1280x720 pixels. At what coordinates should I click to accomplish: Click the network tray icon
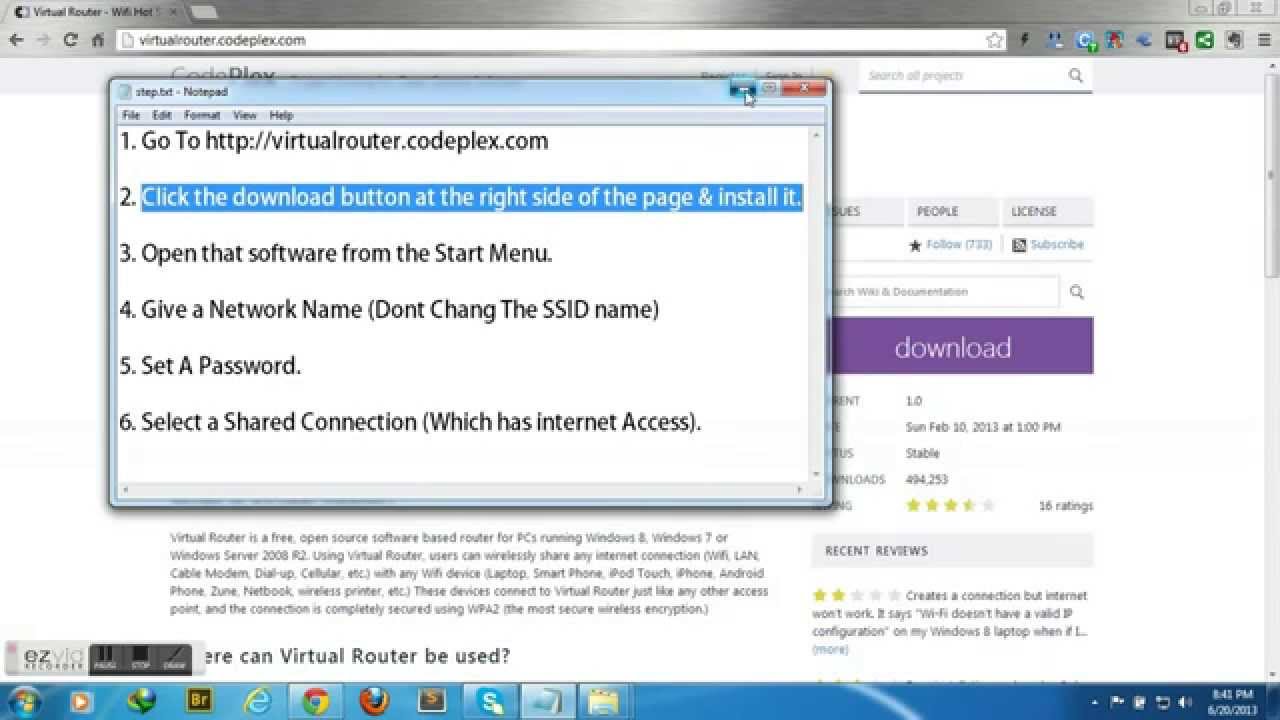pyautogui.click(x=1164, y=701)
